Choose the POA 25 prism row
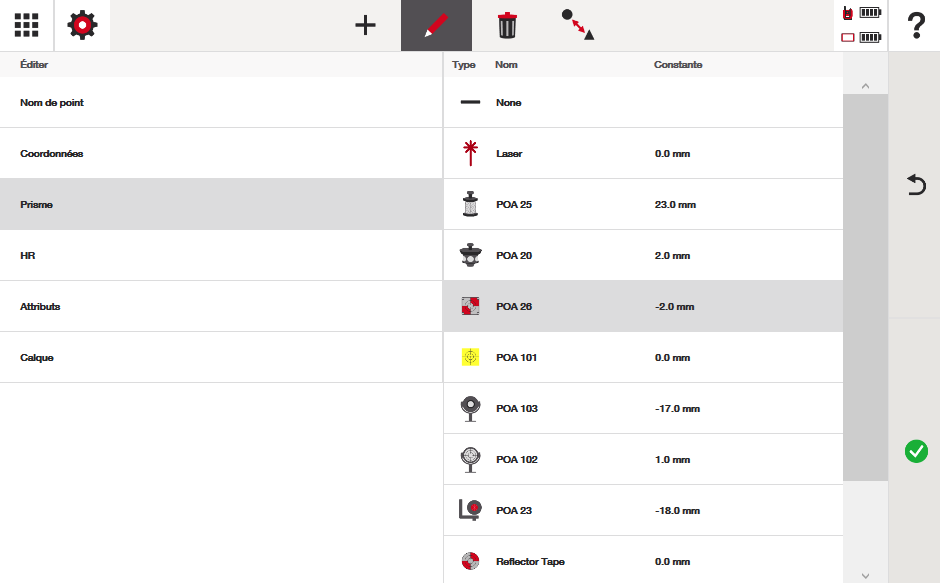Viewport: 940px width, 583px height. tap(642, 205)
